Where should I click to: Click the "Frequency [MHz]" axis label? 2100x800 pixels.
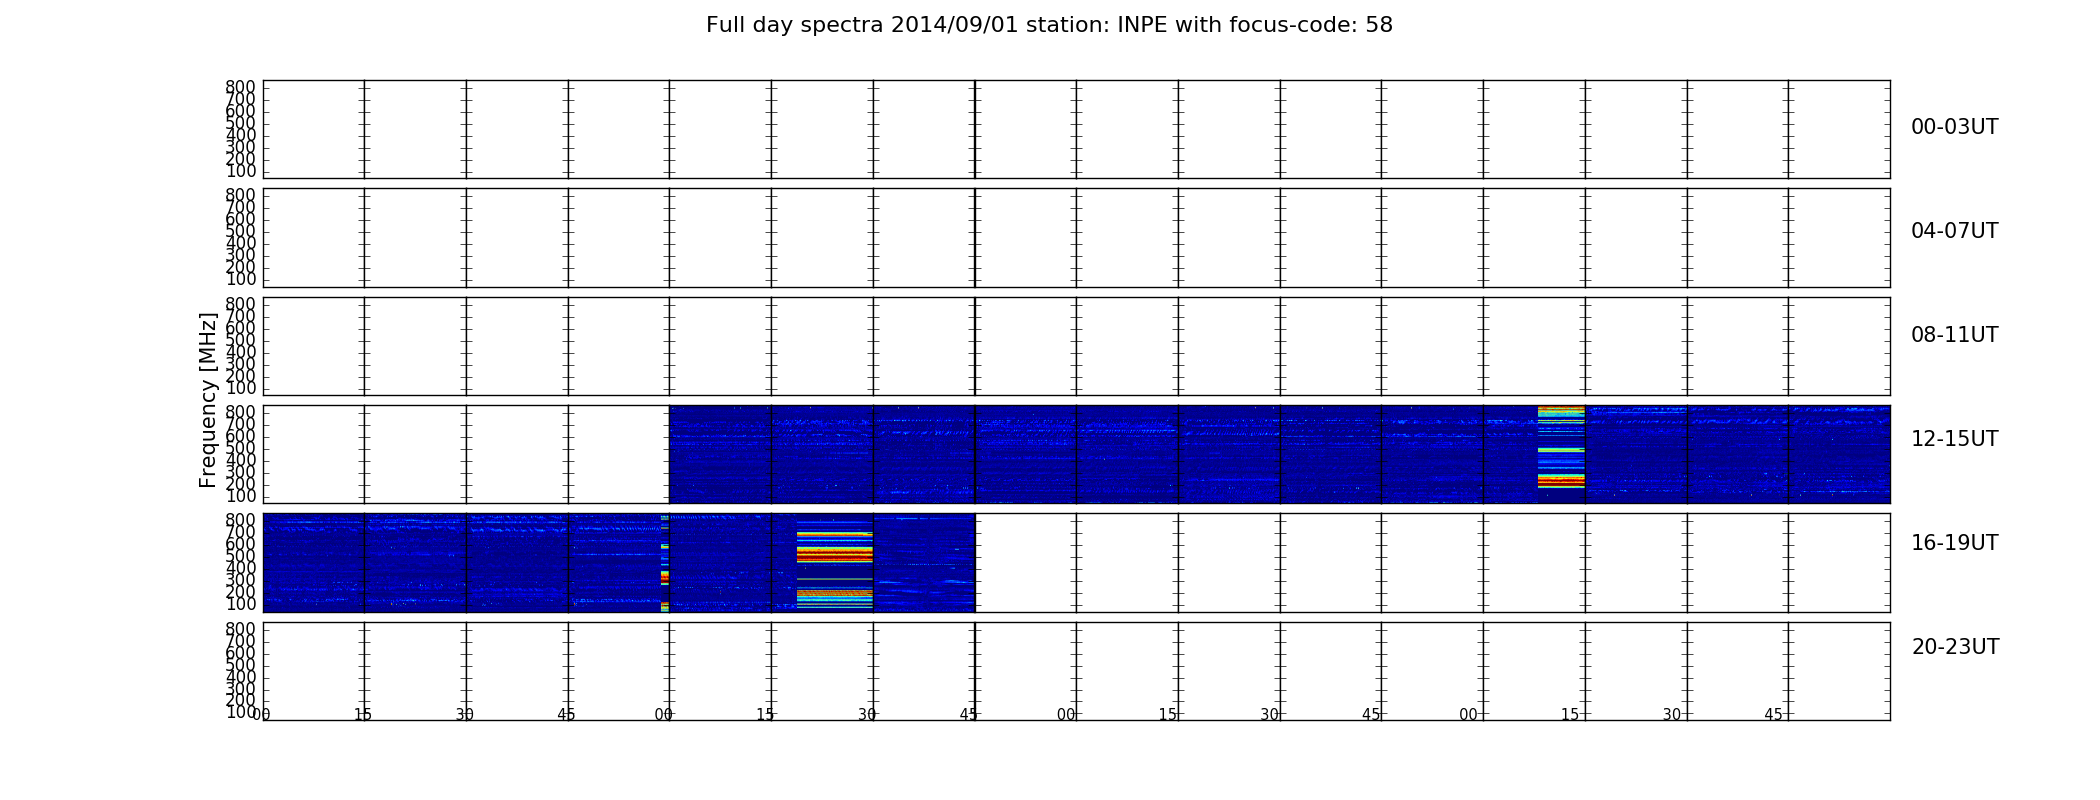pos(208,400)
